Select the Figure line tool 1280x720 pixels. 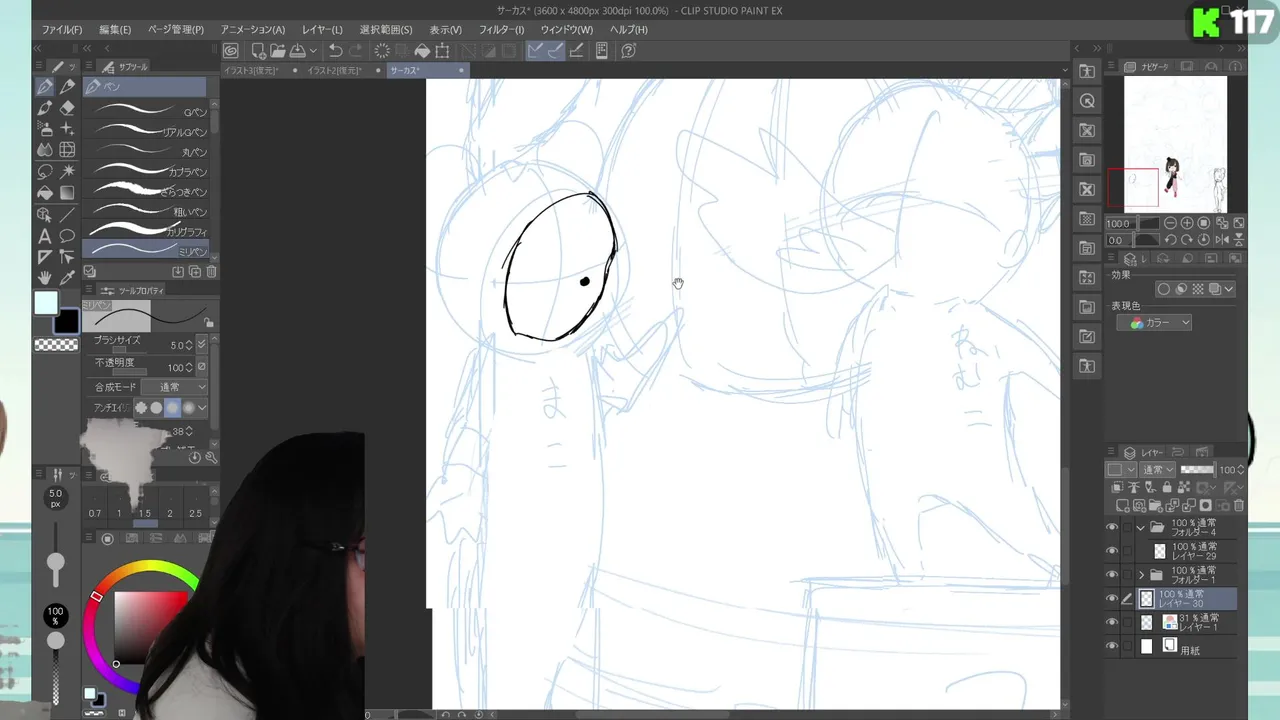coord(67,215)
